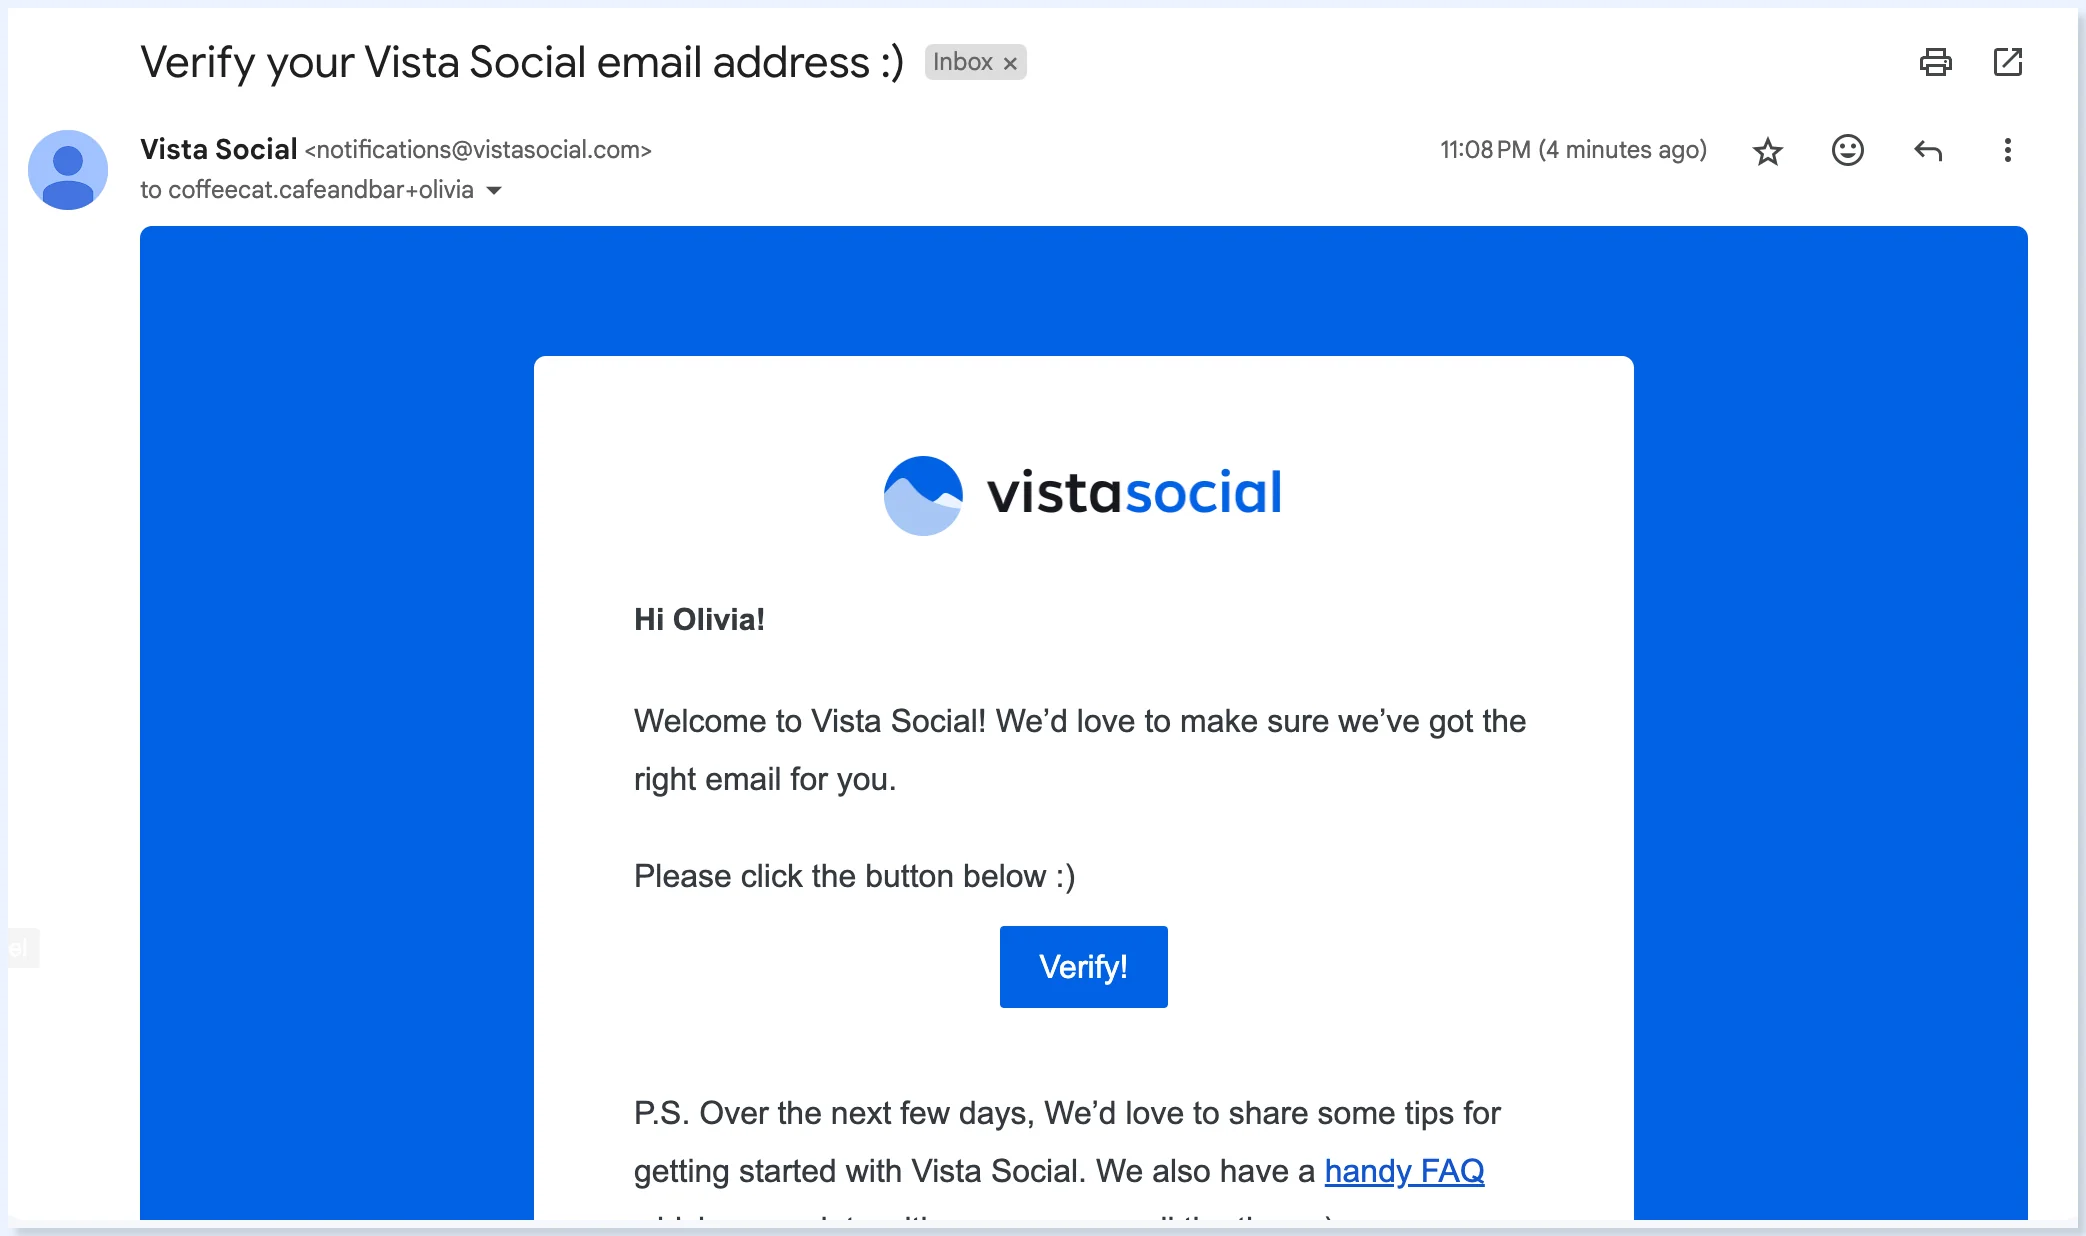Add an emoji reaction to the message
The height and width of the screenshot is (1236, 2086).
pyautogui.click(x=1847, y=150)
